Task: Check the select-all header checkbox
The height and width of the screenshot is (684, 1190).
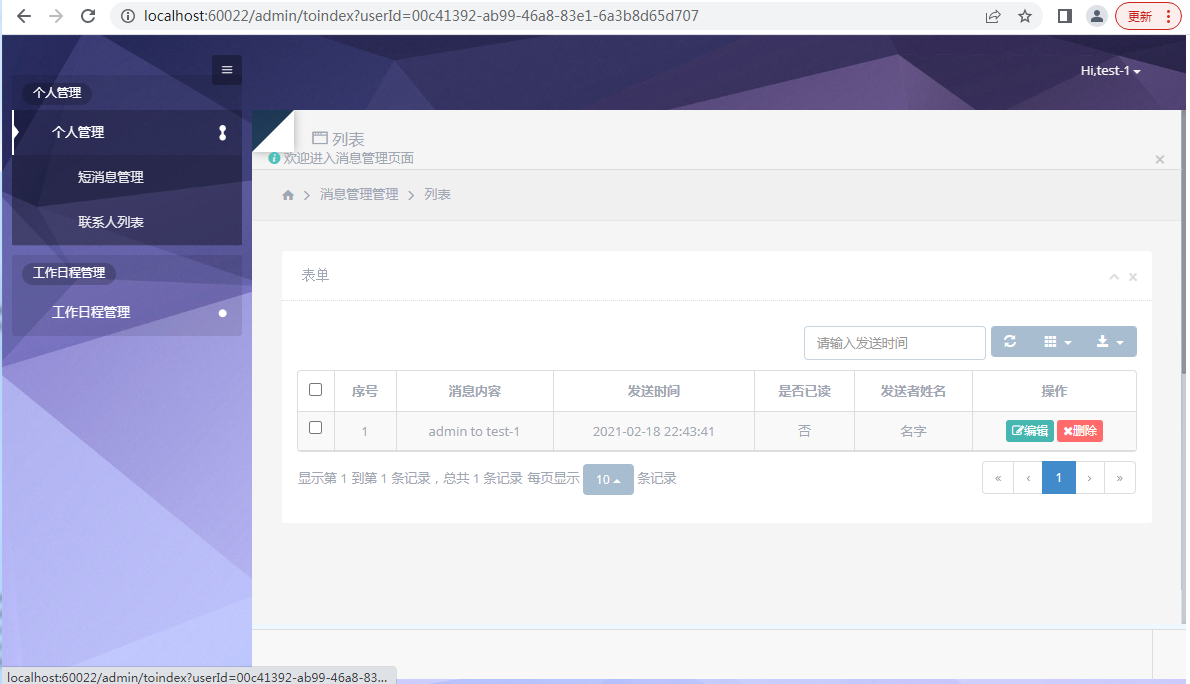Action: click(x=316, y=390)
